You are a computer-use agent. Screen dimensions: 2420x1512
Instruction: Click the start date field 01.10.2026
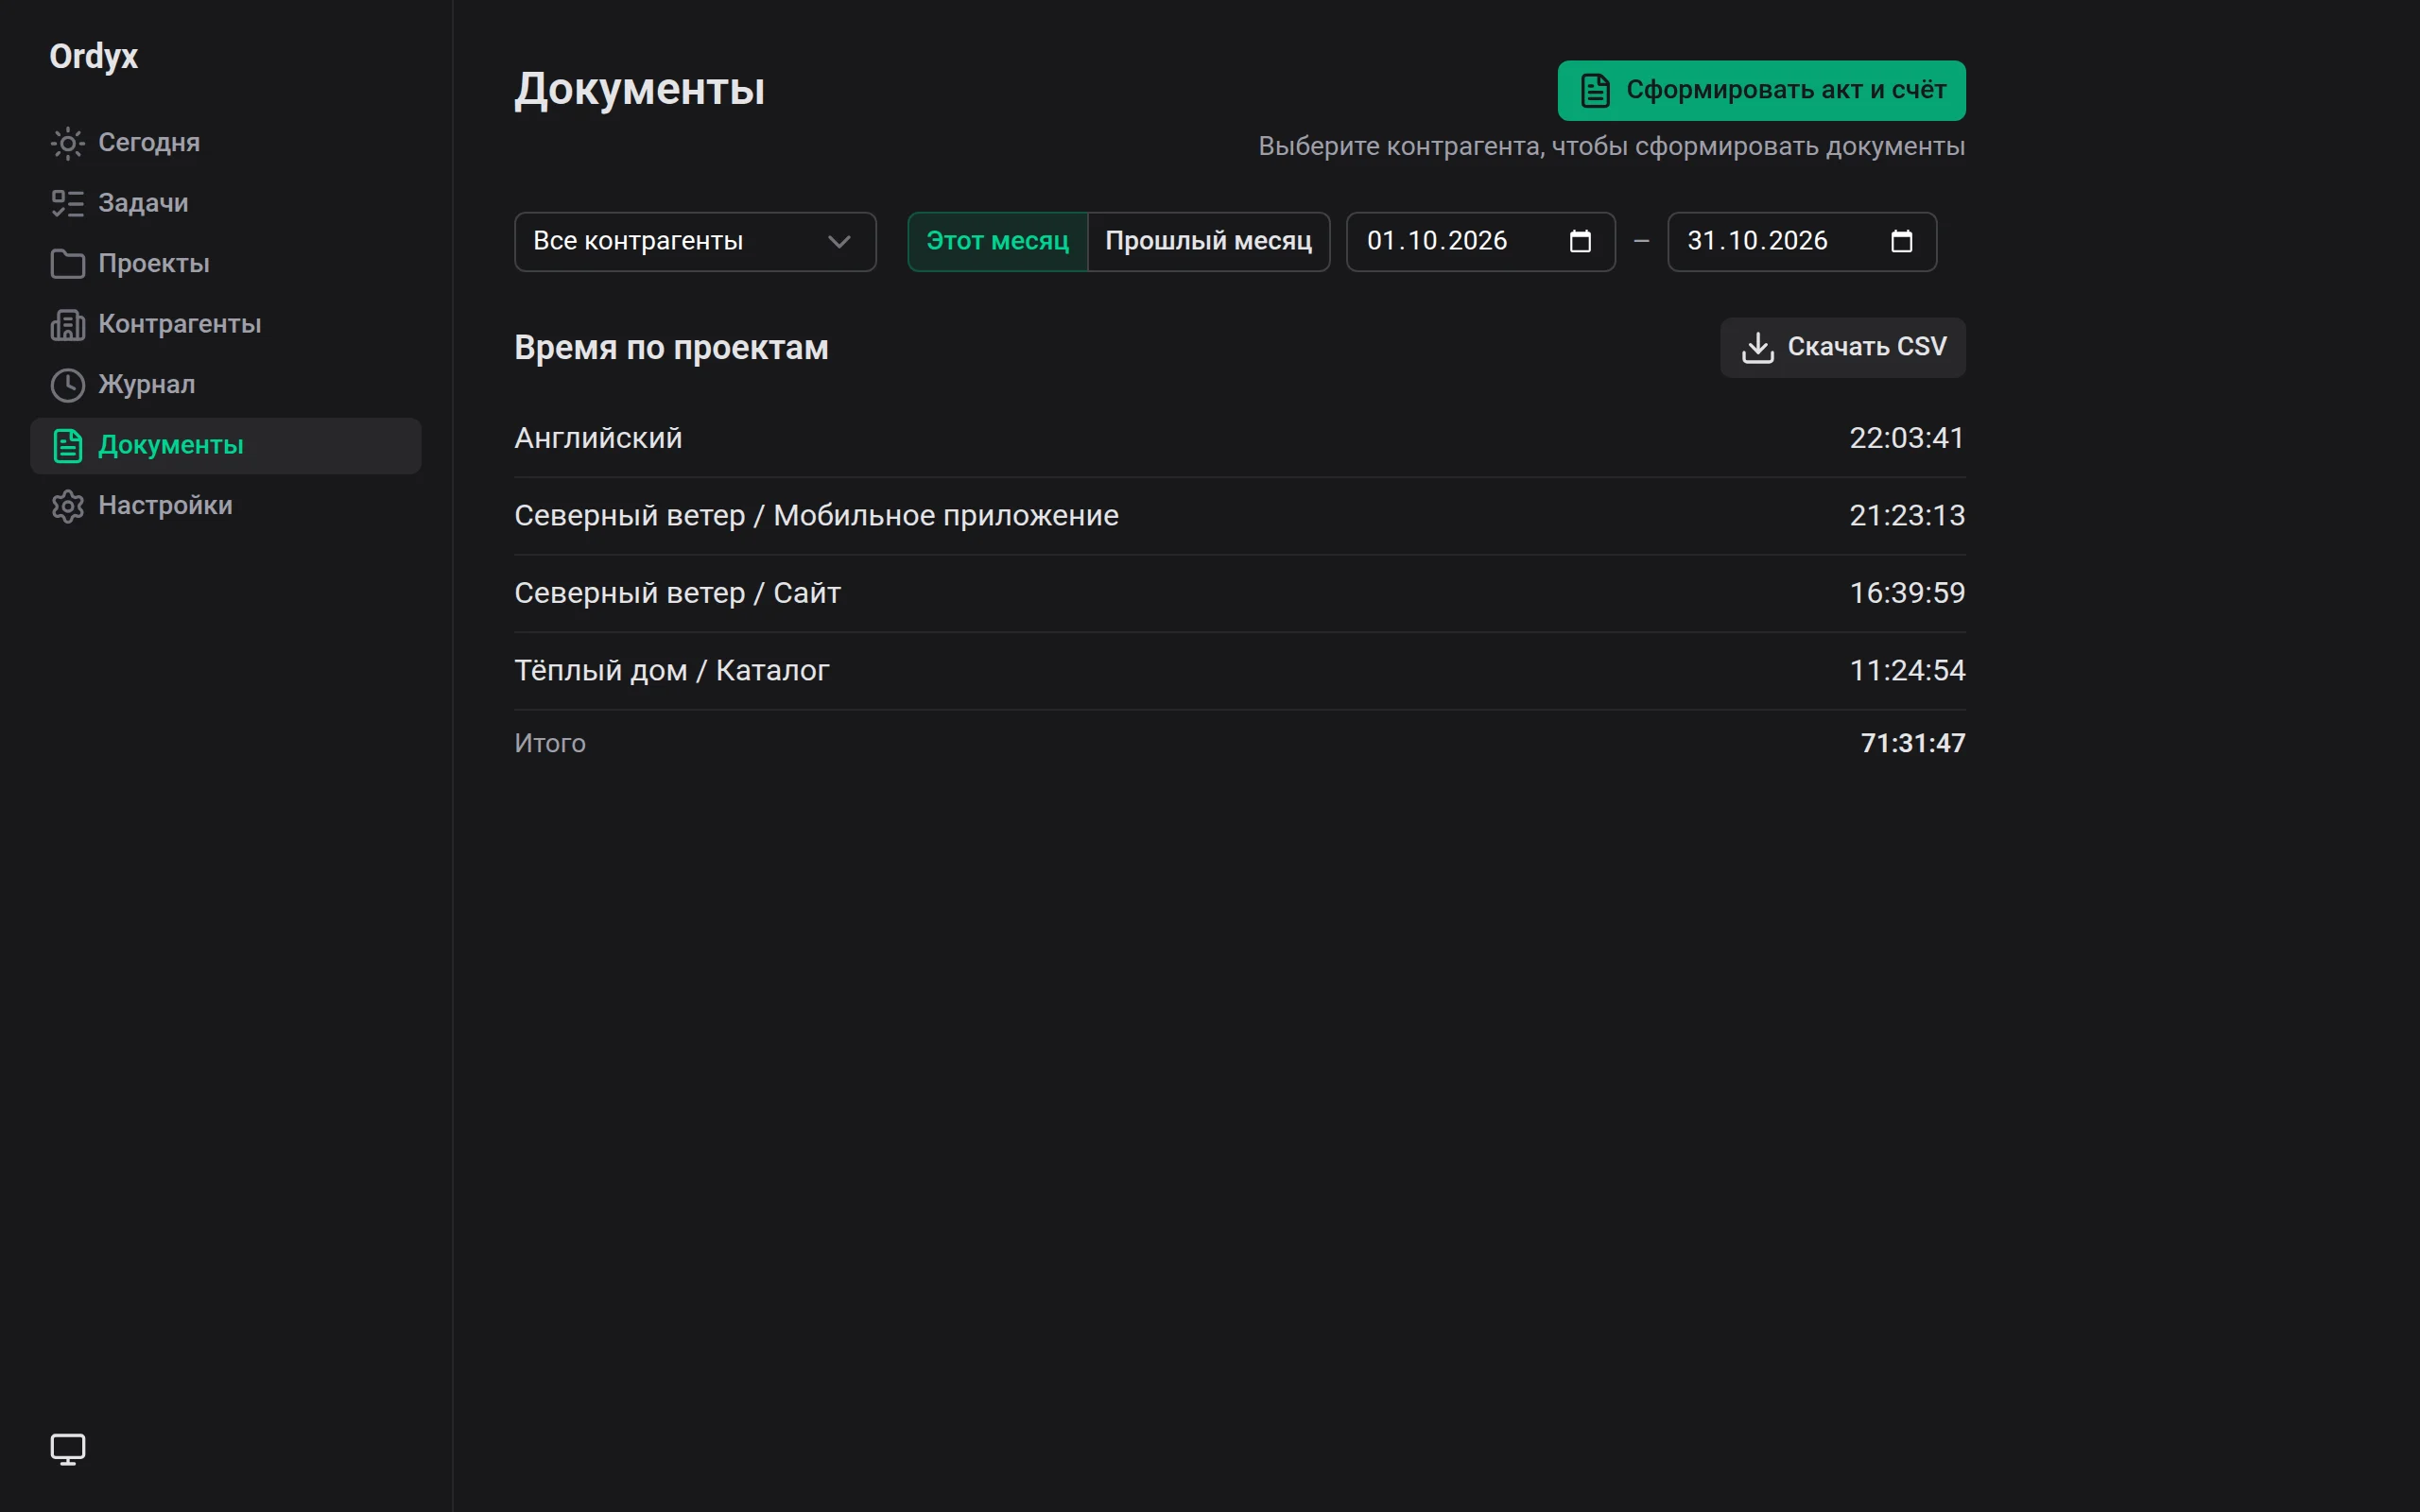point(1480,242)
